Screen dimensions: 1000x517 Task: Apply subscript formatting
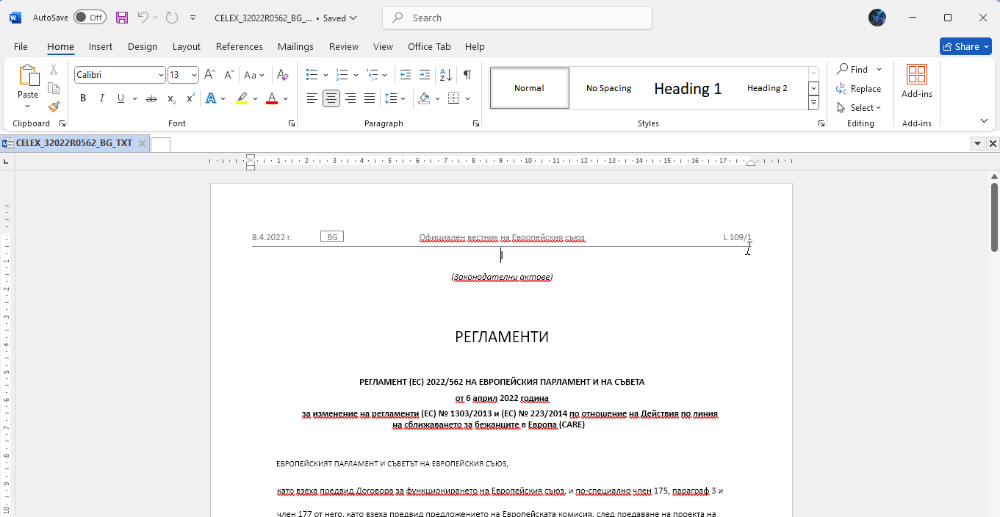(171, 99)
